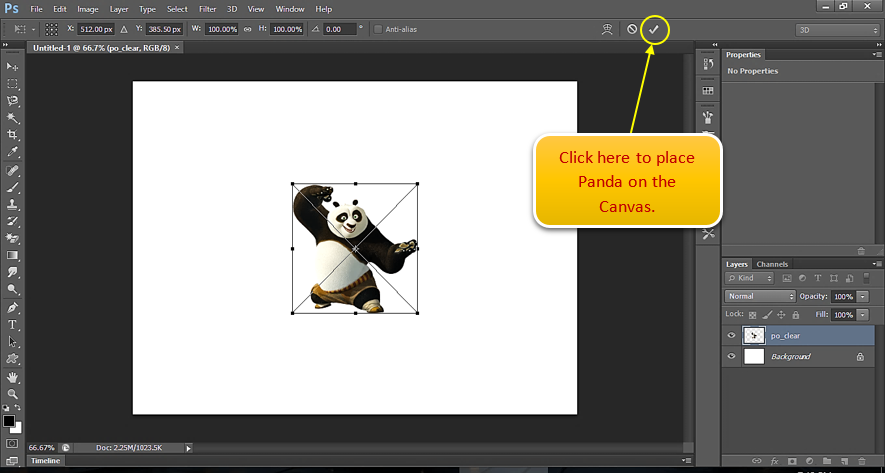Screen dimensions: 885x473
Task: Select the History Brush tool
Action: coord(12,221)
